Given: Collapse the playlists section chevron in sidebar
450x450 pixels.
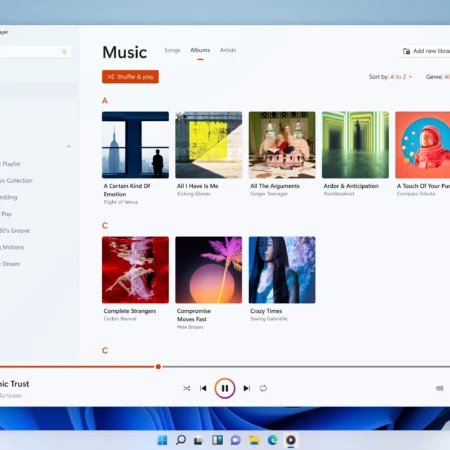Looking at the screenshot, I should pyautogui.click(x=69, y=146).
